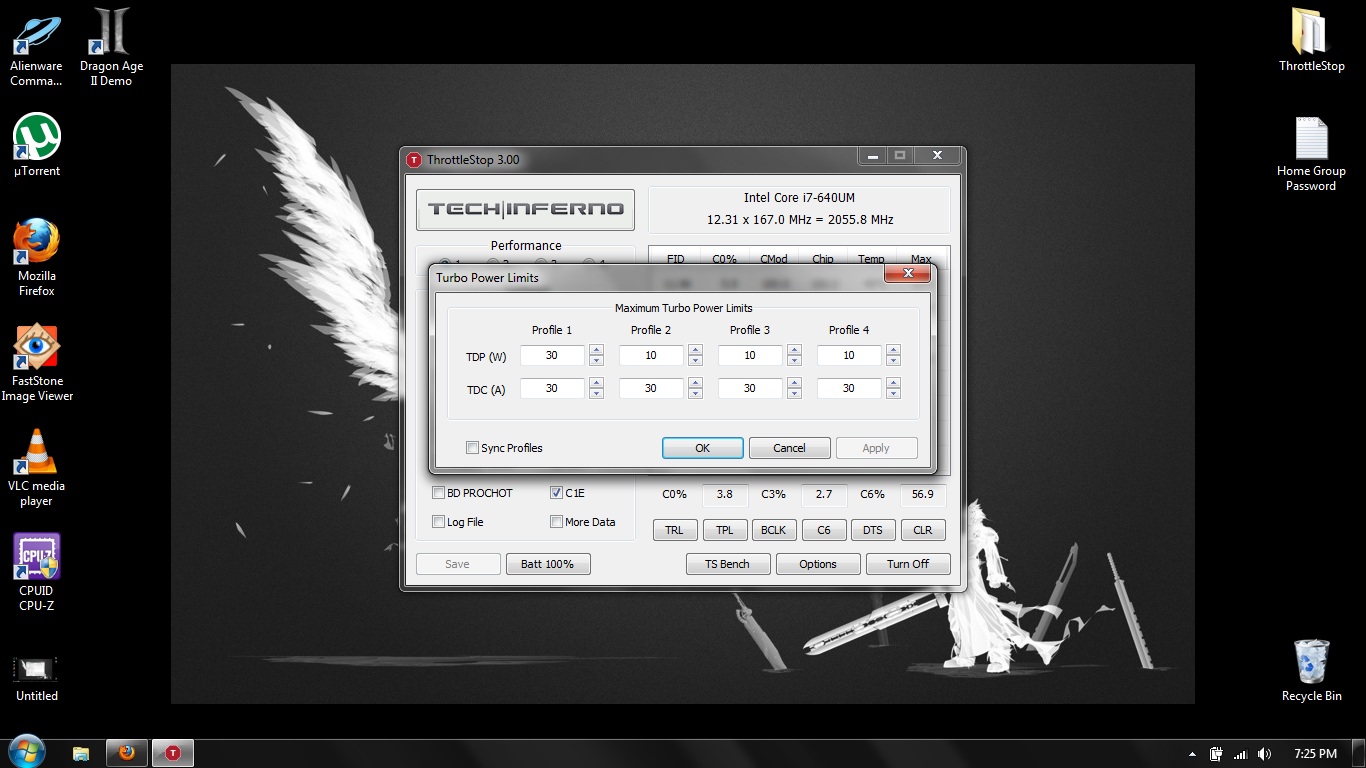Viewport: 1366px width, 768px height.
Task: Click the Profile 4 TDC value field
Action: click(849, 389)
